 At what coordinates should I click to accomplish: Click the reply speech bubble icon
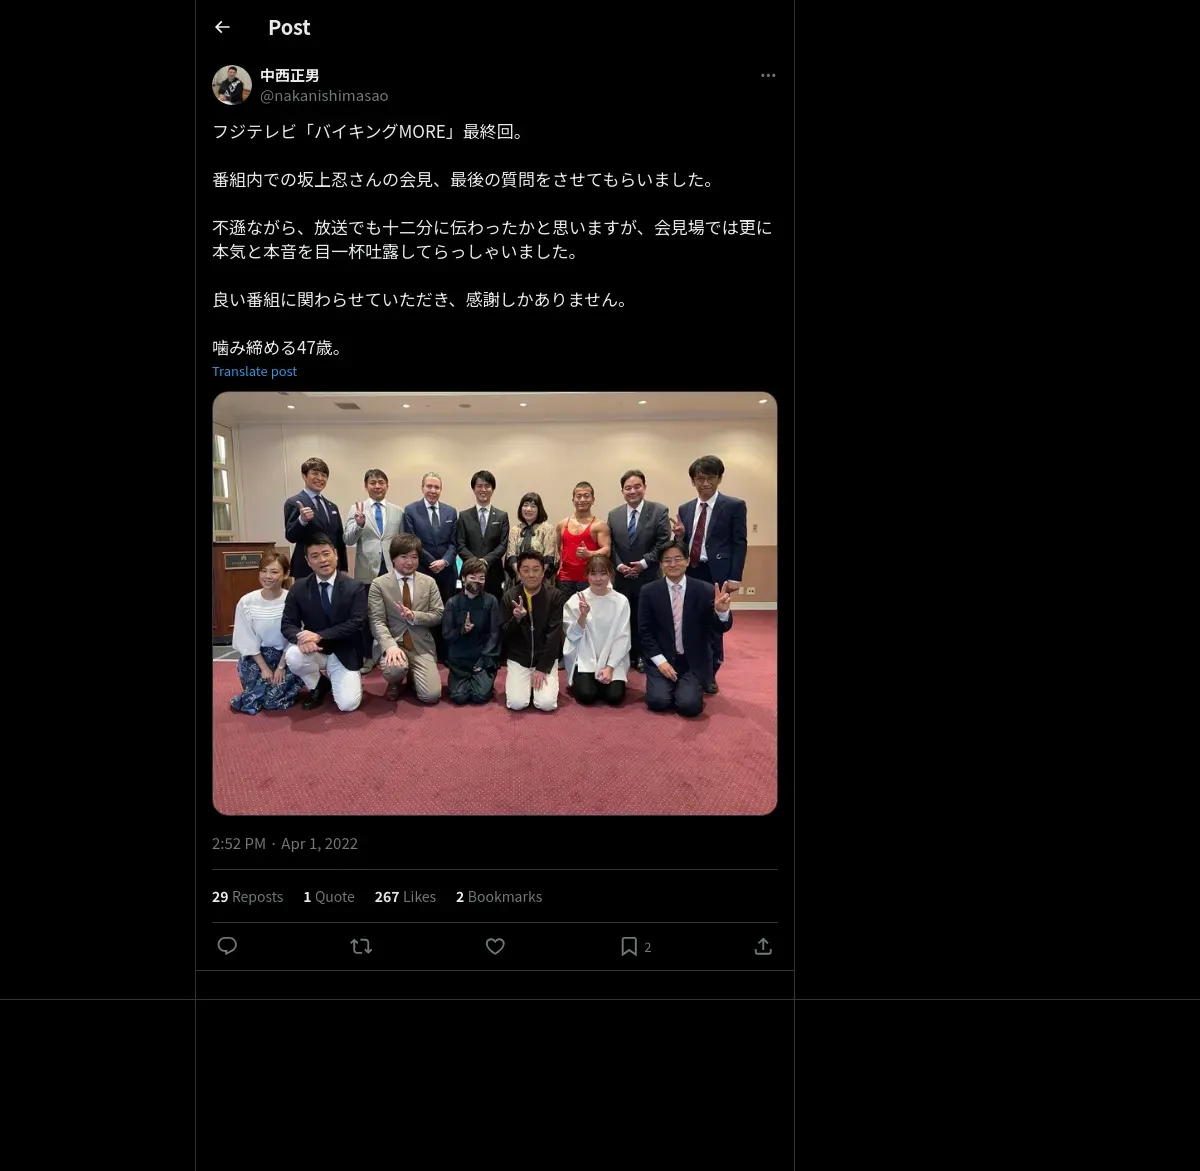[x=227, y=946]
